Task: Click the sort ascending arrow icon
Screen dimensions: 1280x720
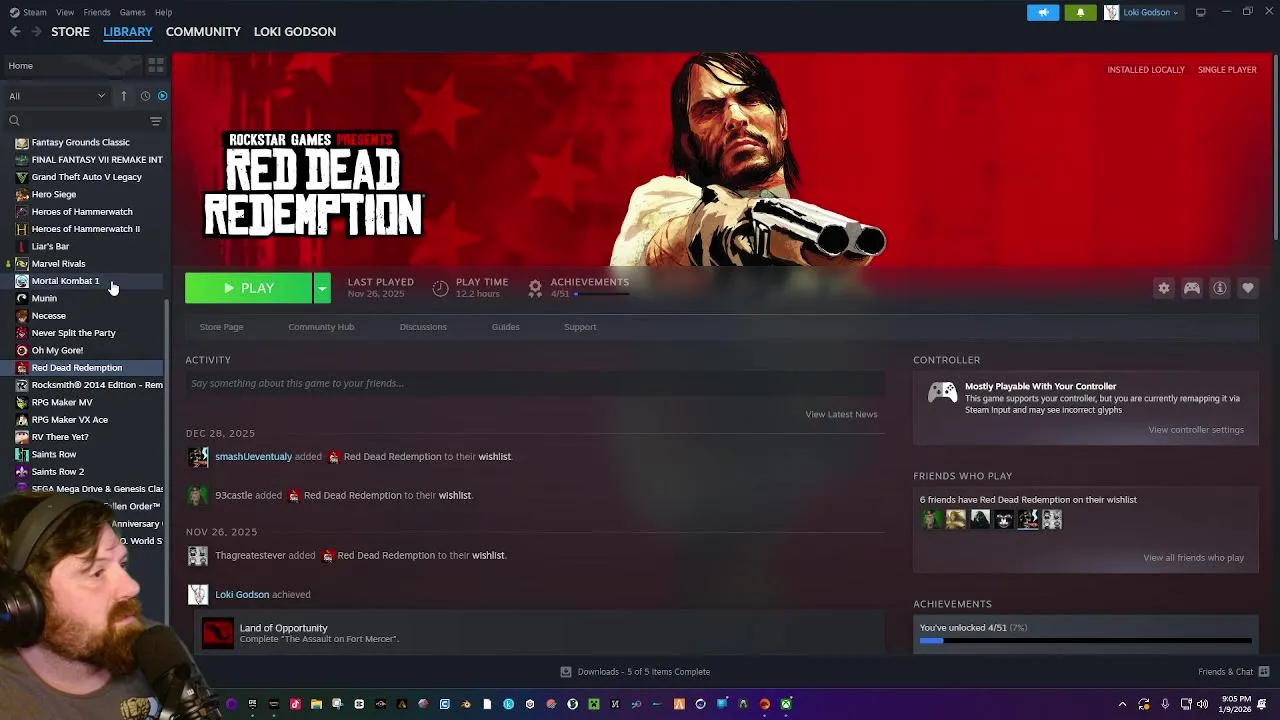Action: click(124, 96)
